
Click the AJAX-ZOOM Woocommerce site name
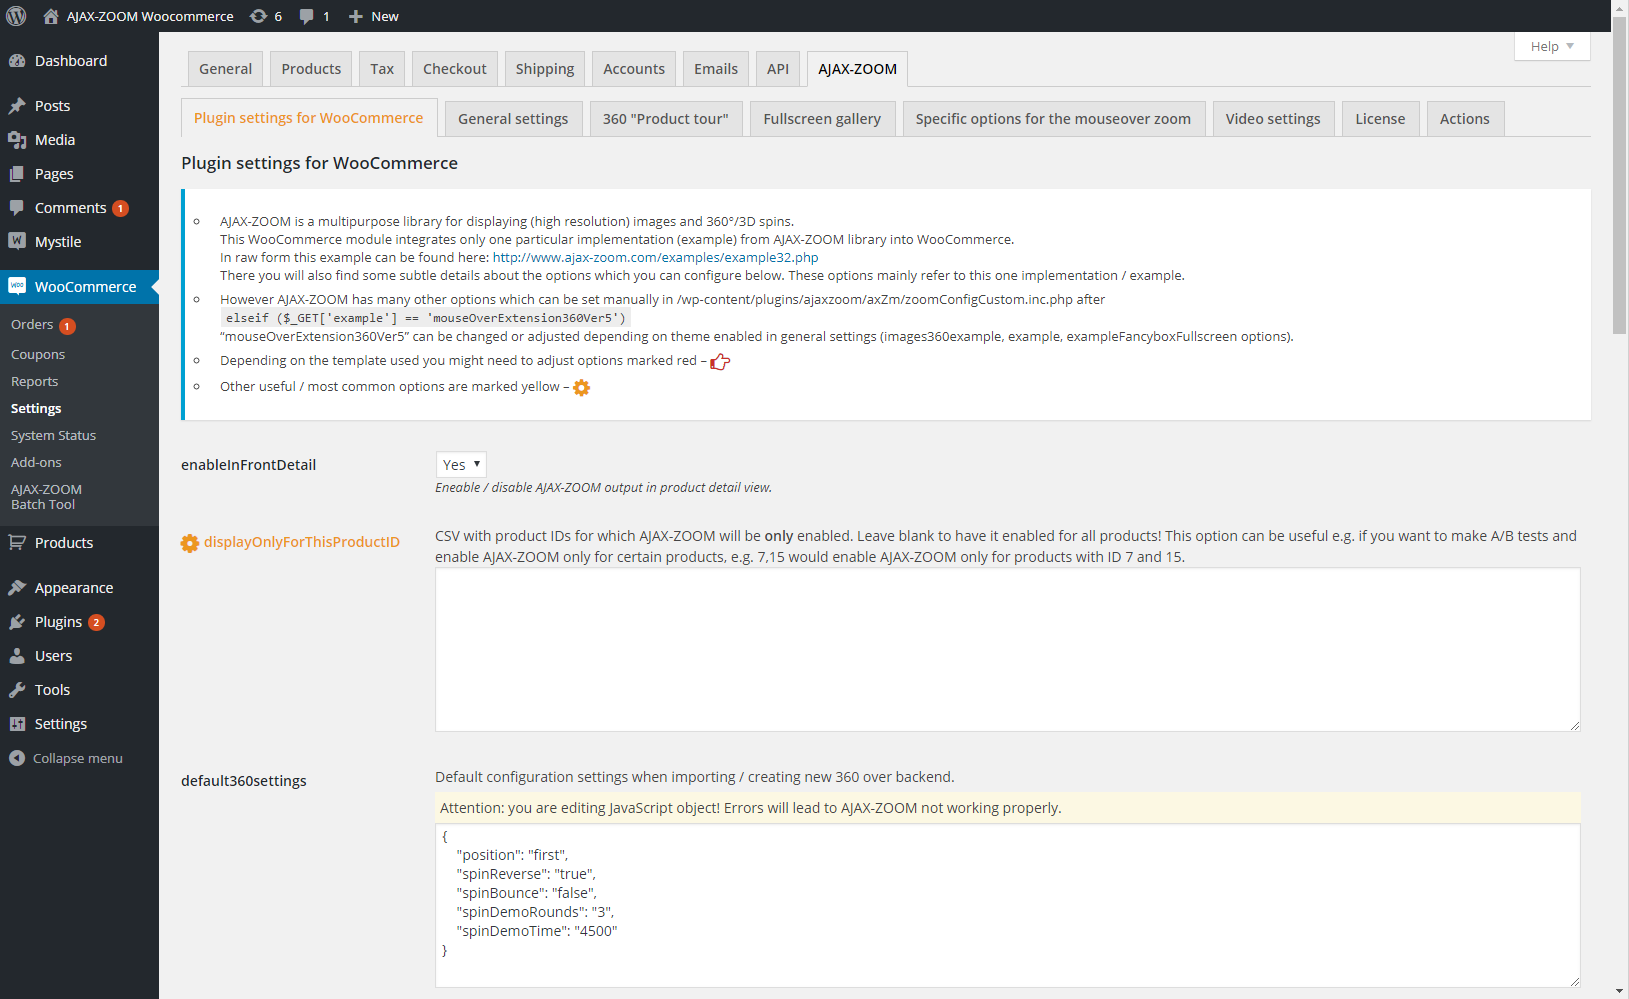tap(150, 16)
